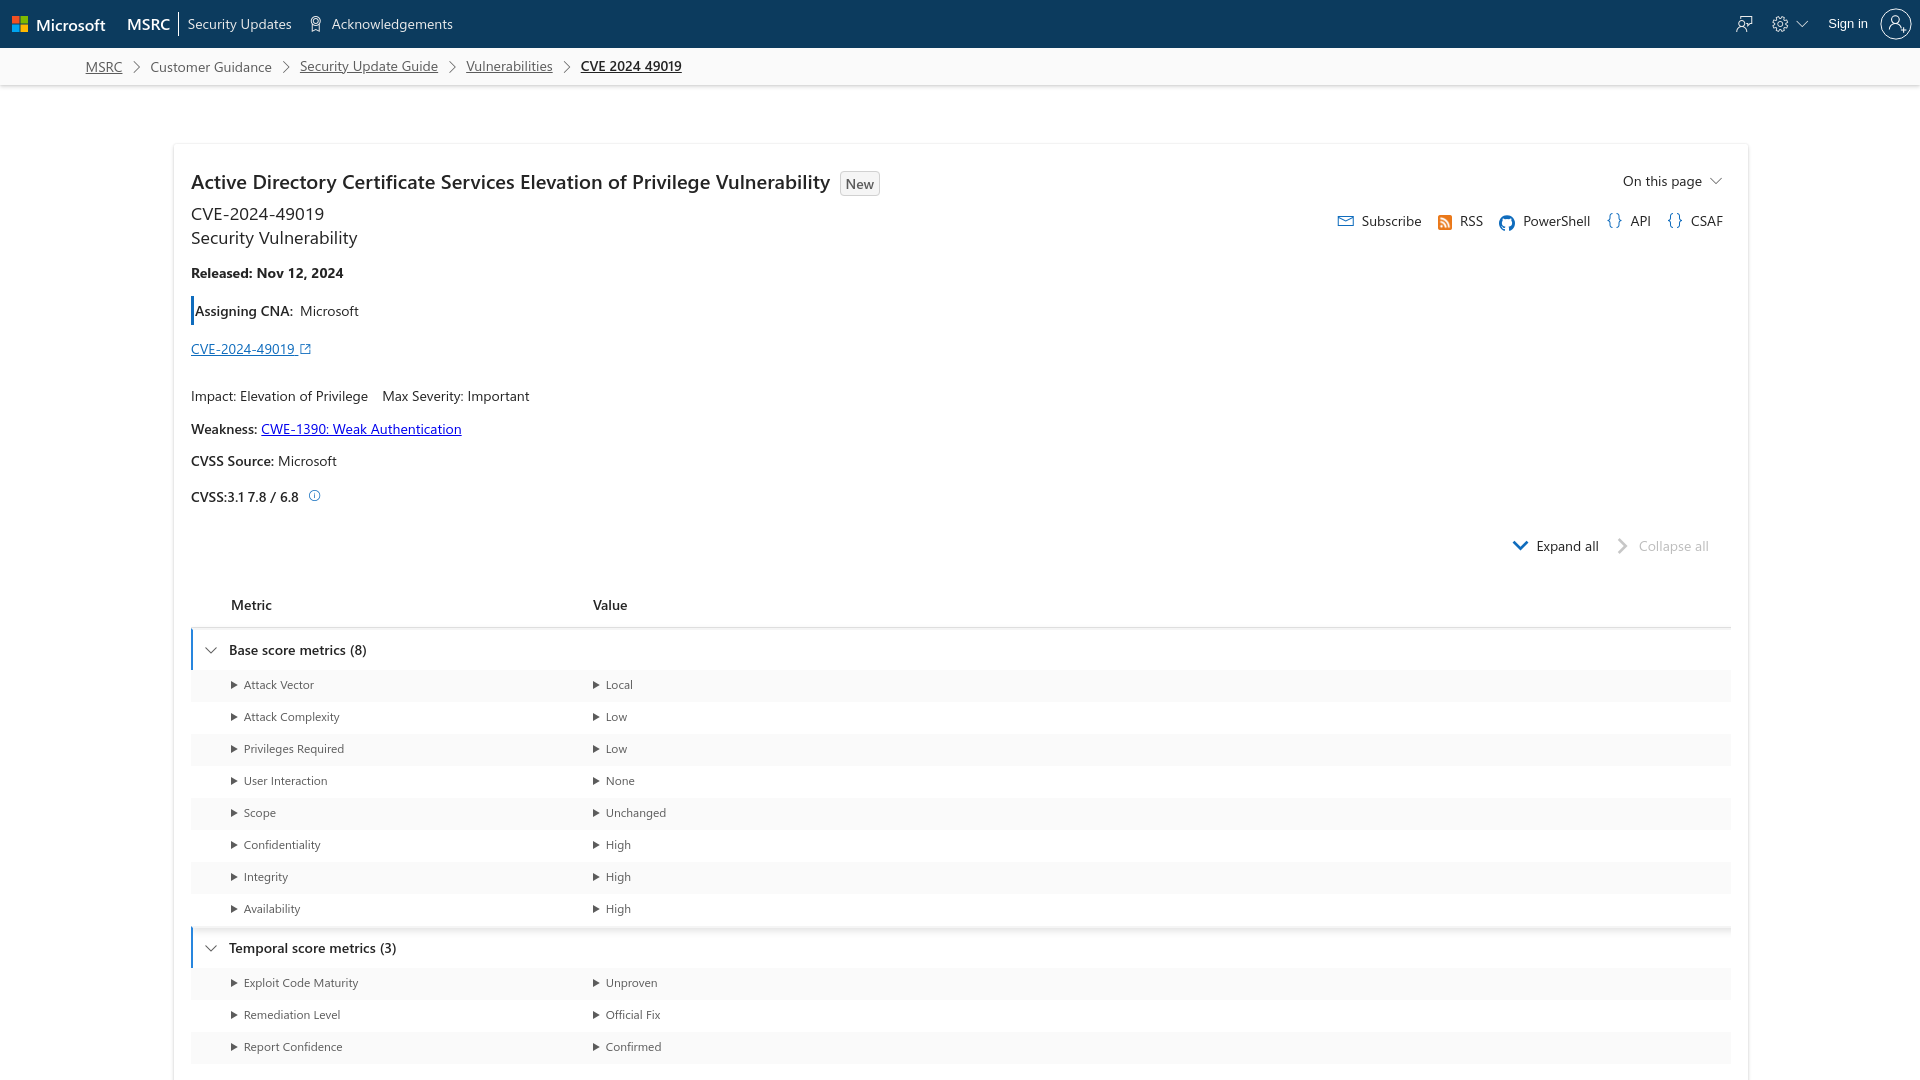The image size is (1920, 1080).
Task: Click the Unproven value
Action: tap(631, 983)
